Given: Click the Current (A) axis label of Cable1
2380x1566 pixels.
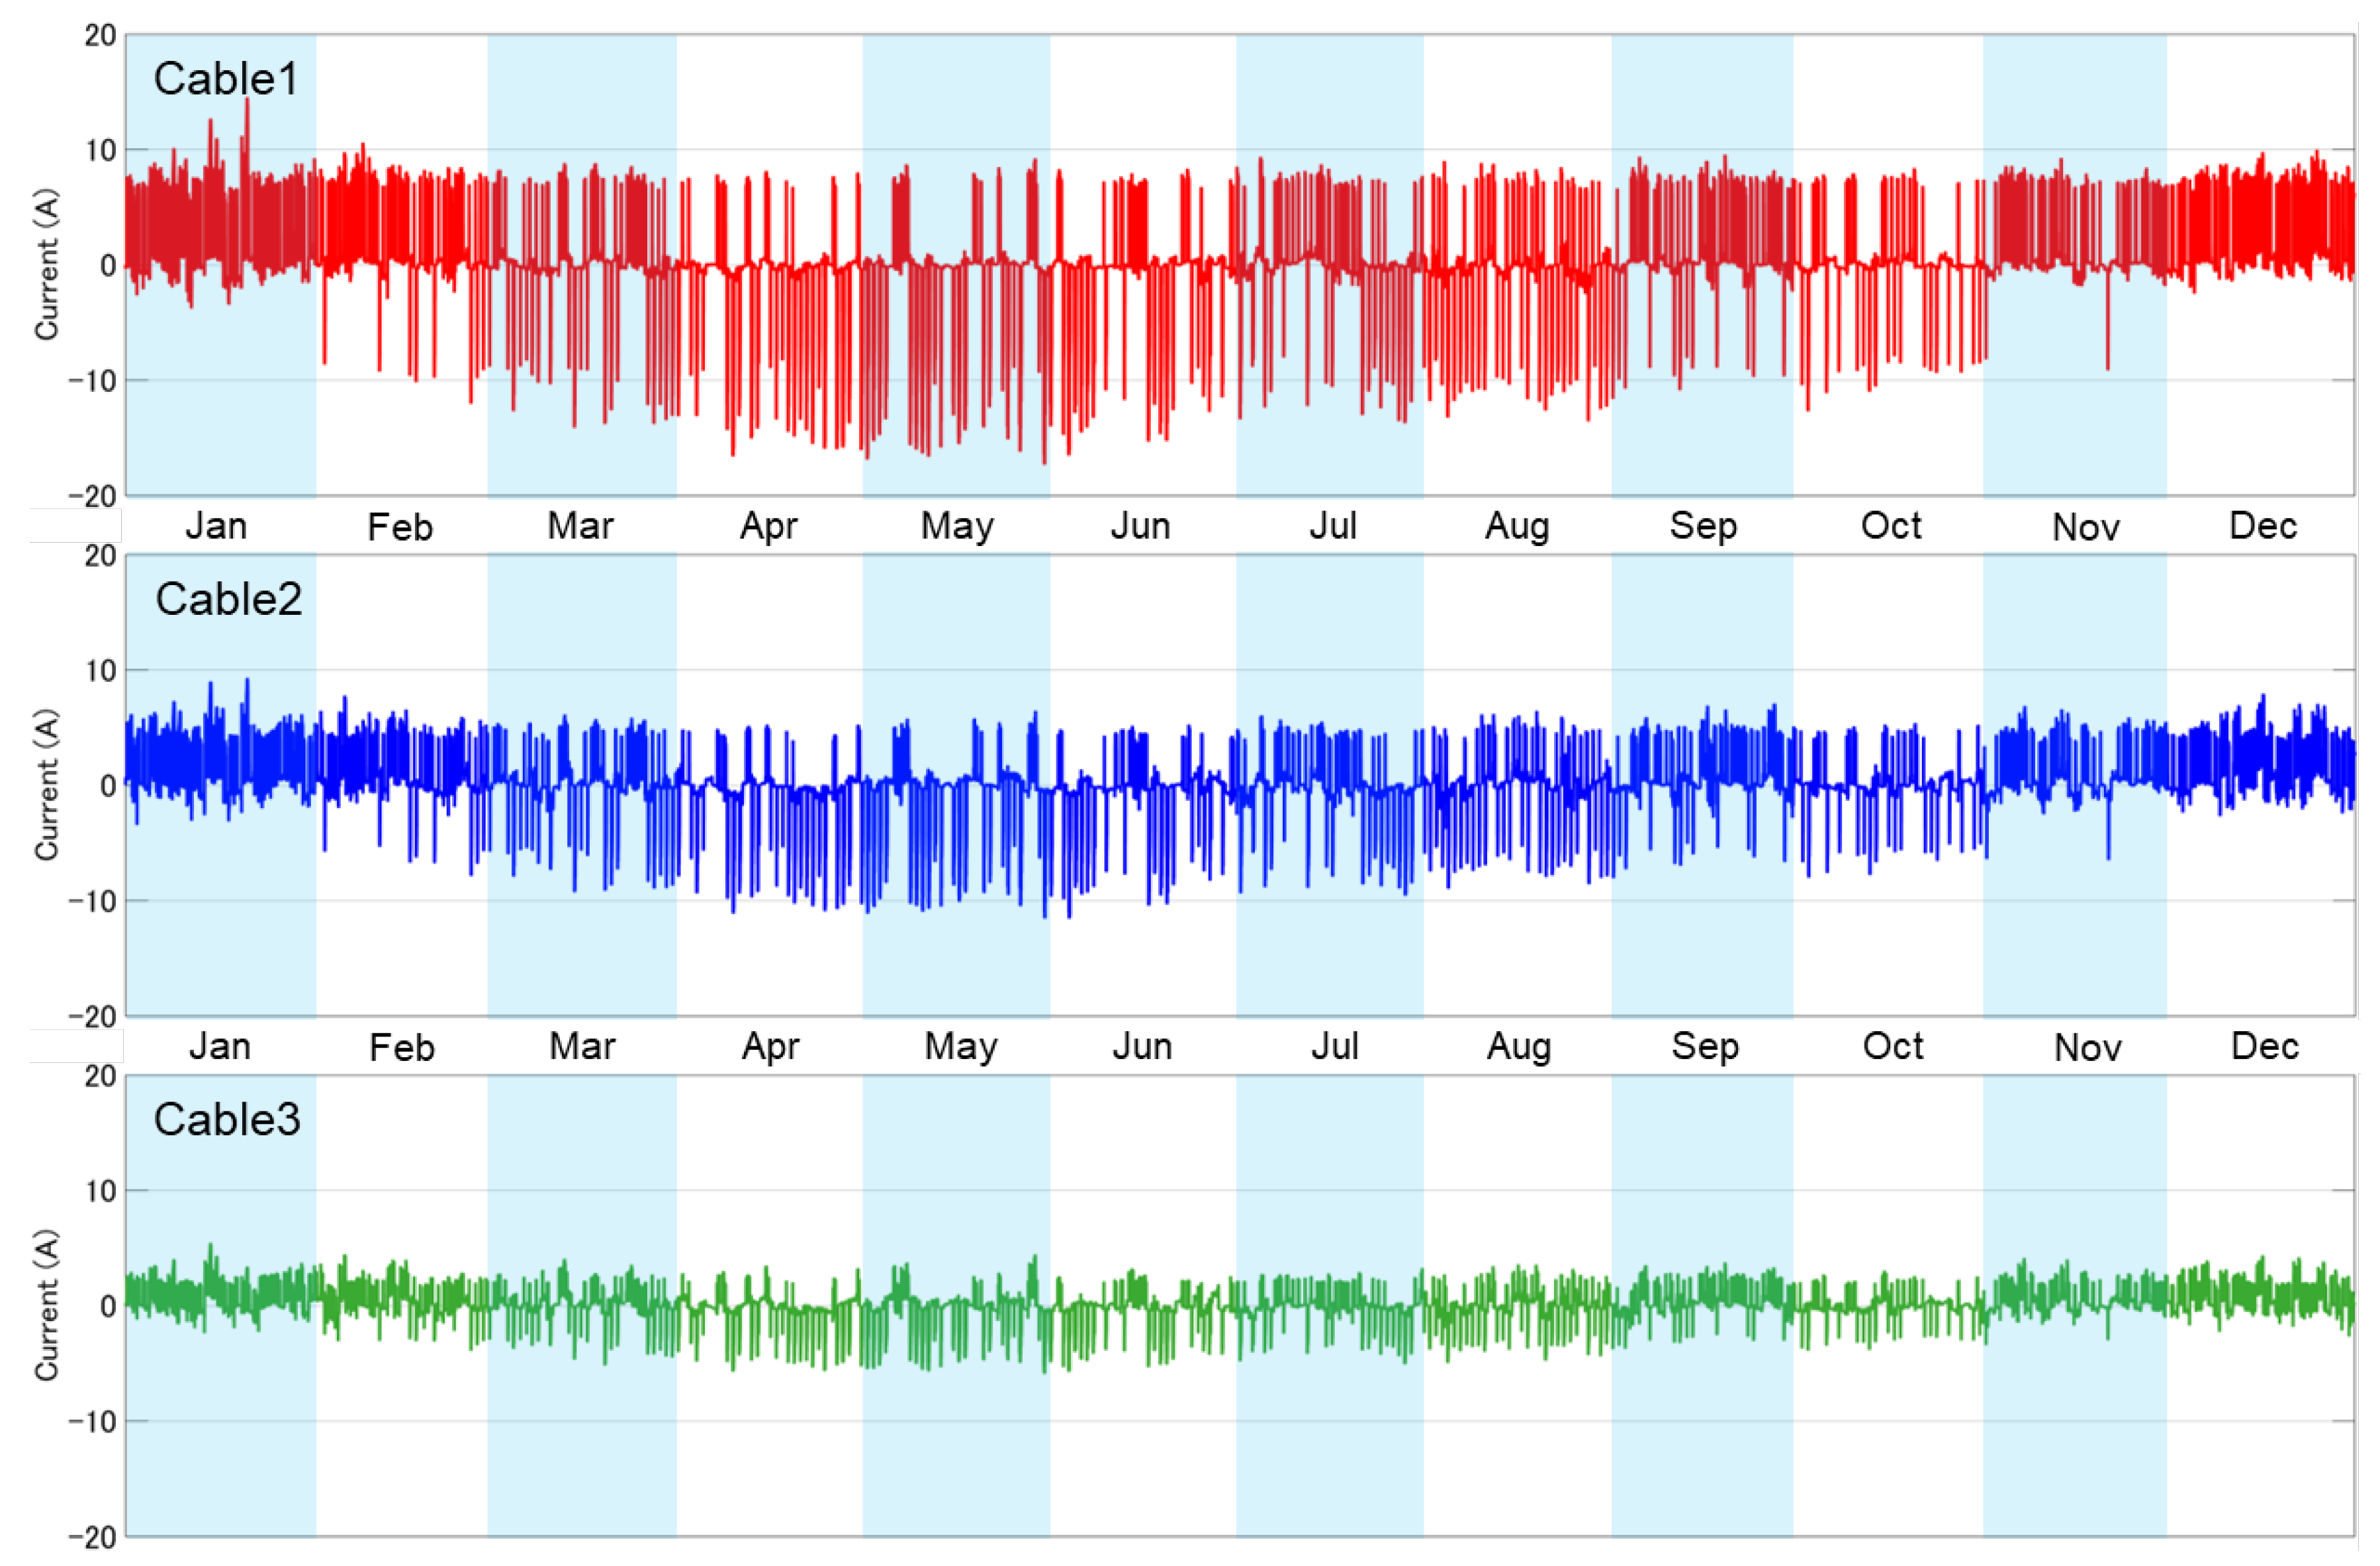Looking at the screenshot, I should pos(46,265).
